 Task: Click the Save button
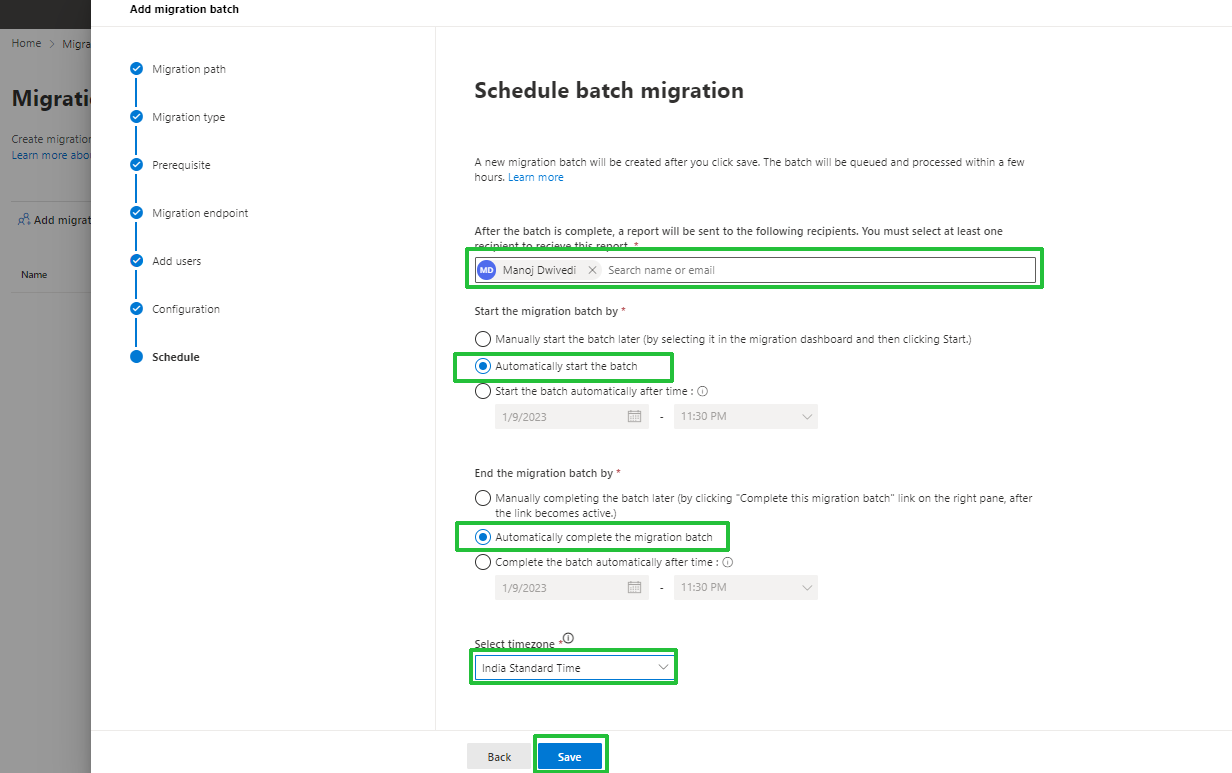(x=570, y=757)
